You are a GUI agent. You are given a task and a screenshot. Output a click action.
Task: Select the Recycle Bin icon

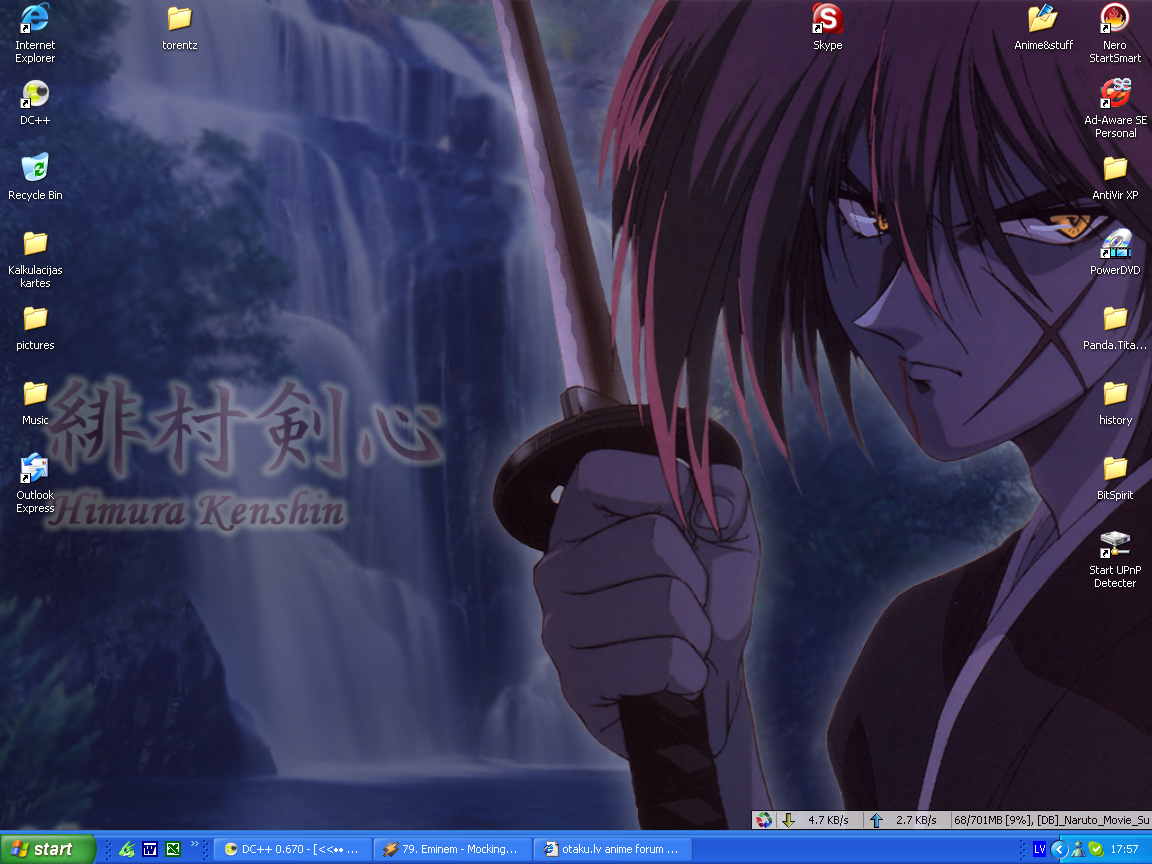35,176
